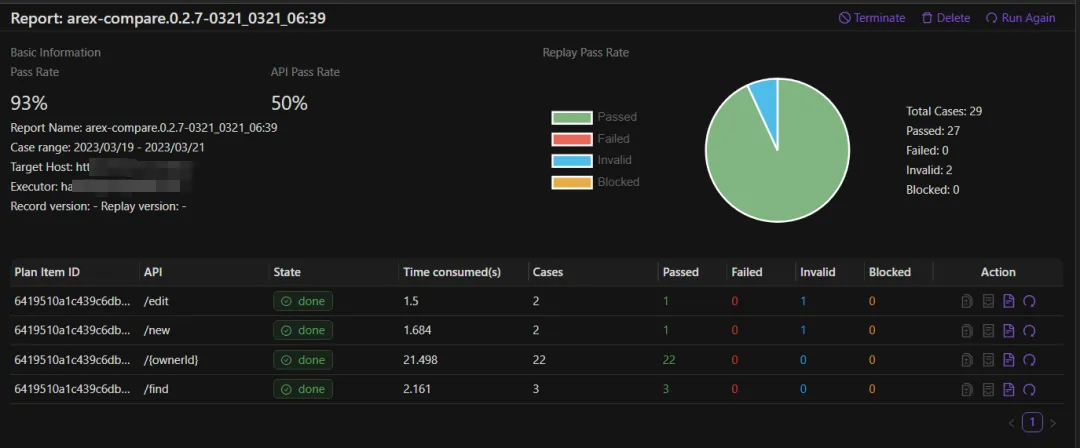This screenshot has width=1080, height=448.
Task: Click the rerun icon in the /{ownerId} row
Action: (x=1030, y=360)
